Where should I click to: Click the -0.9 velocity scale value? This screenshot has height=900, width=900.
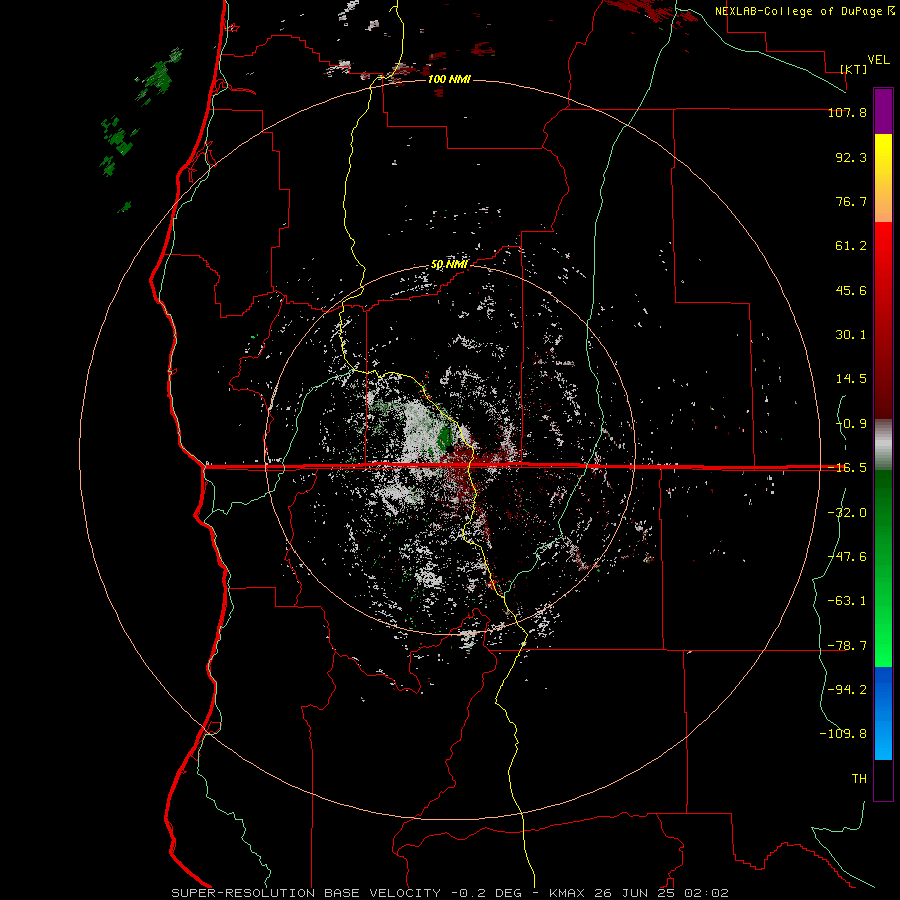coord(851,424)
